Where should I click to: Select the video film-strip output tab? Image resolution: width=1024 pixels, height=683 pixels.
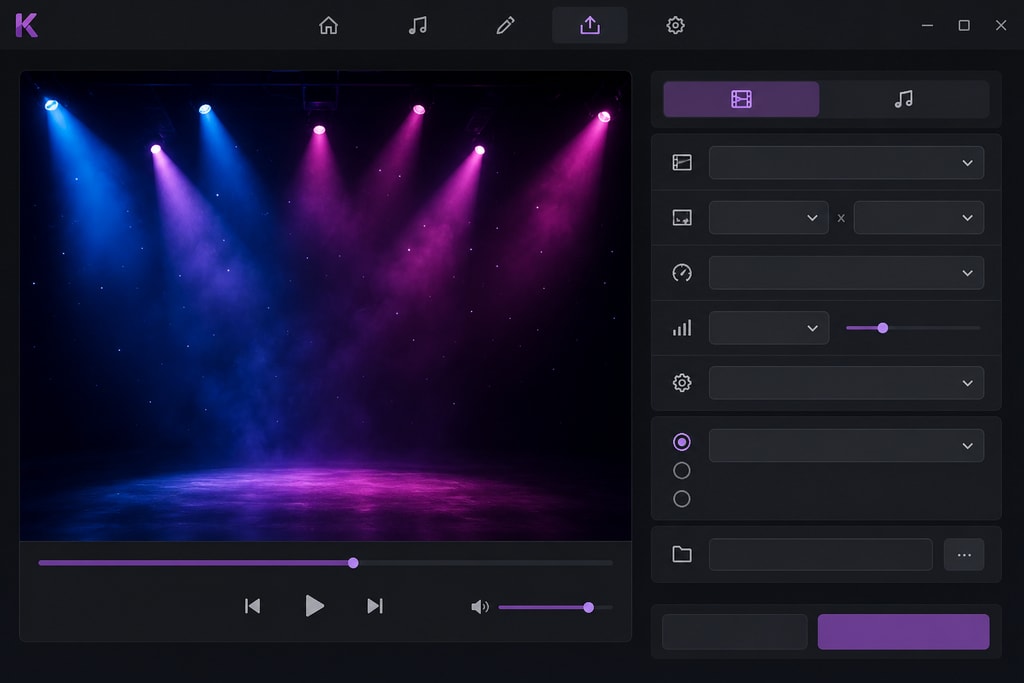[741, 99]
